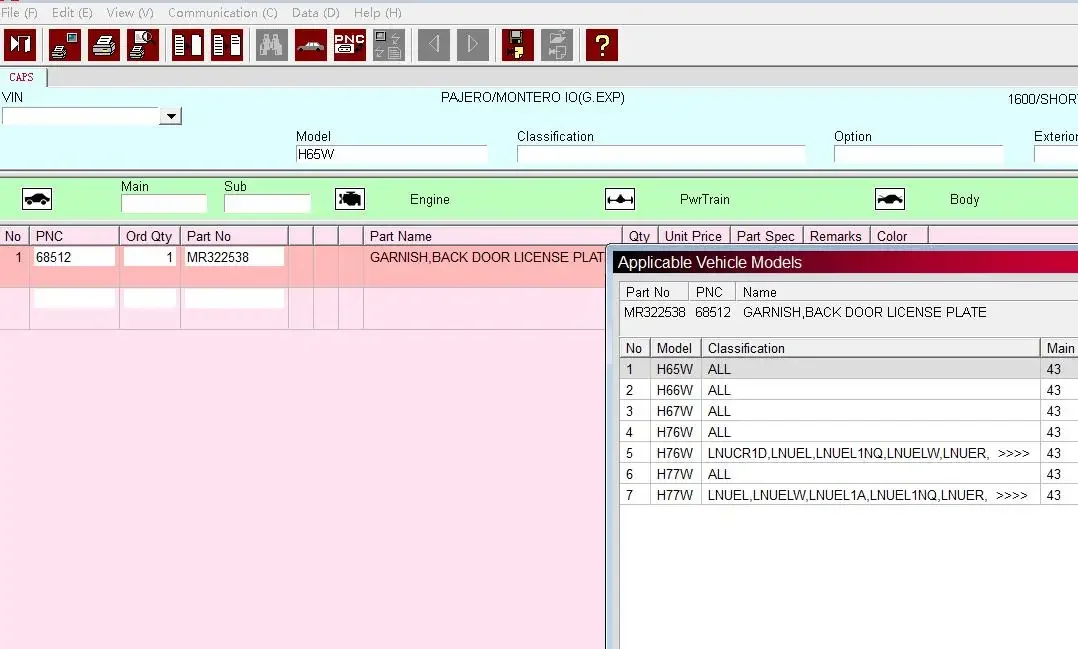
Task: Open the Communication (C) menu
Action: coord(223,12)
